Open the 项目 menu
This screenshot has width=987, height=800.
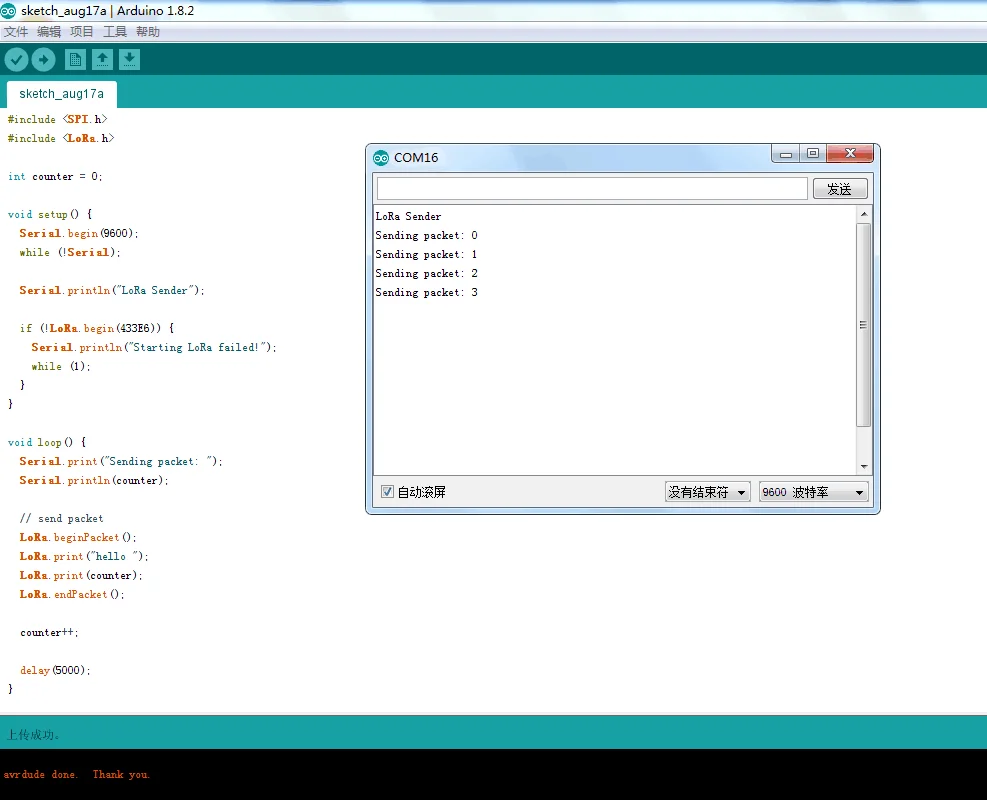[82, 31]
